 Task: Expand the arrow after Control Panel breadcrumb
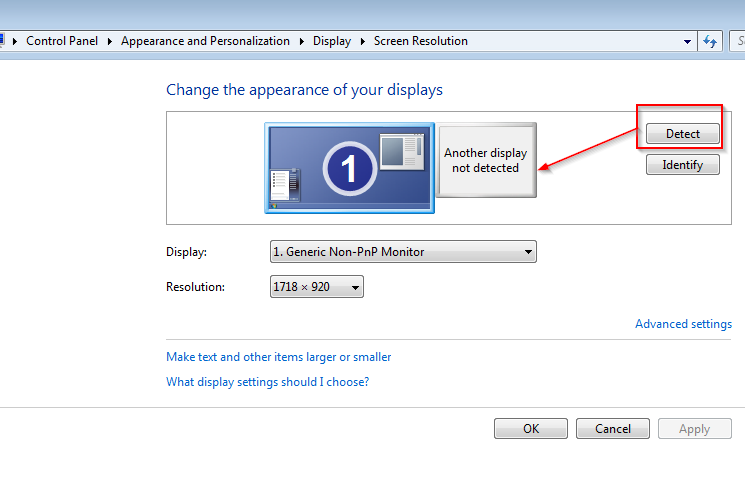pos(111,42)
